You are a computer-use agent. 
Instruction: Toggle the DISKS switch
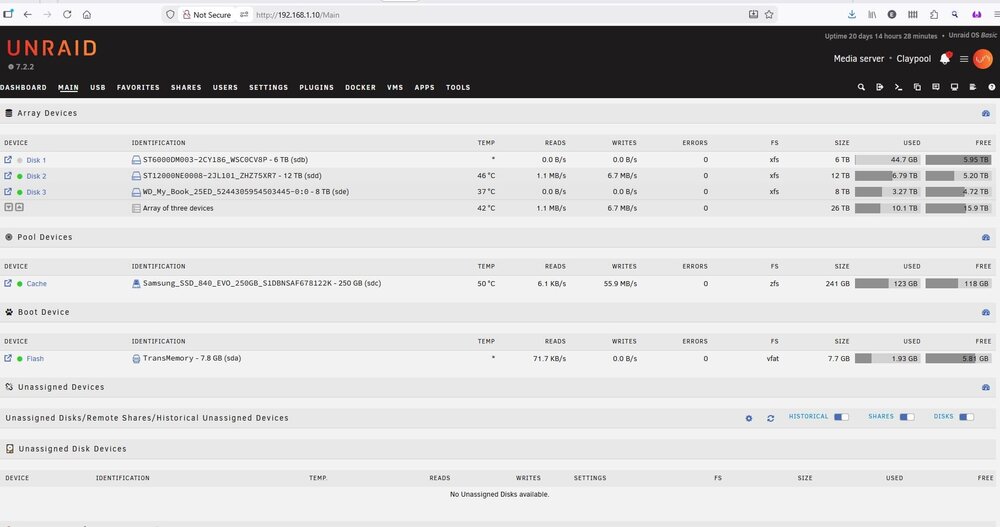tap(966, 417)
